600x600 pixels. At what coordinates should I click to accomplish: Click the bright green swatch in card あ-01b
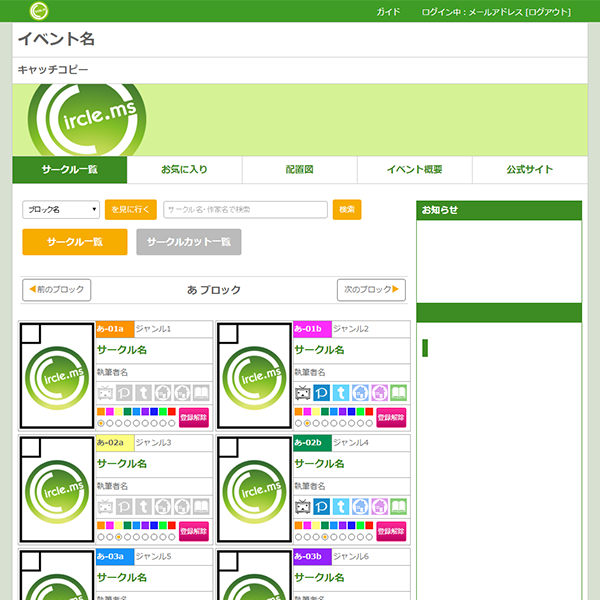point(360,412)
